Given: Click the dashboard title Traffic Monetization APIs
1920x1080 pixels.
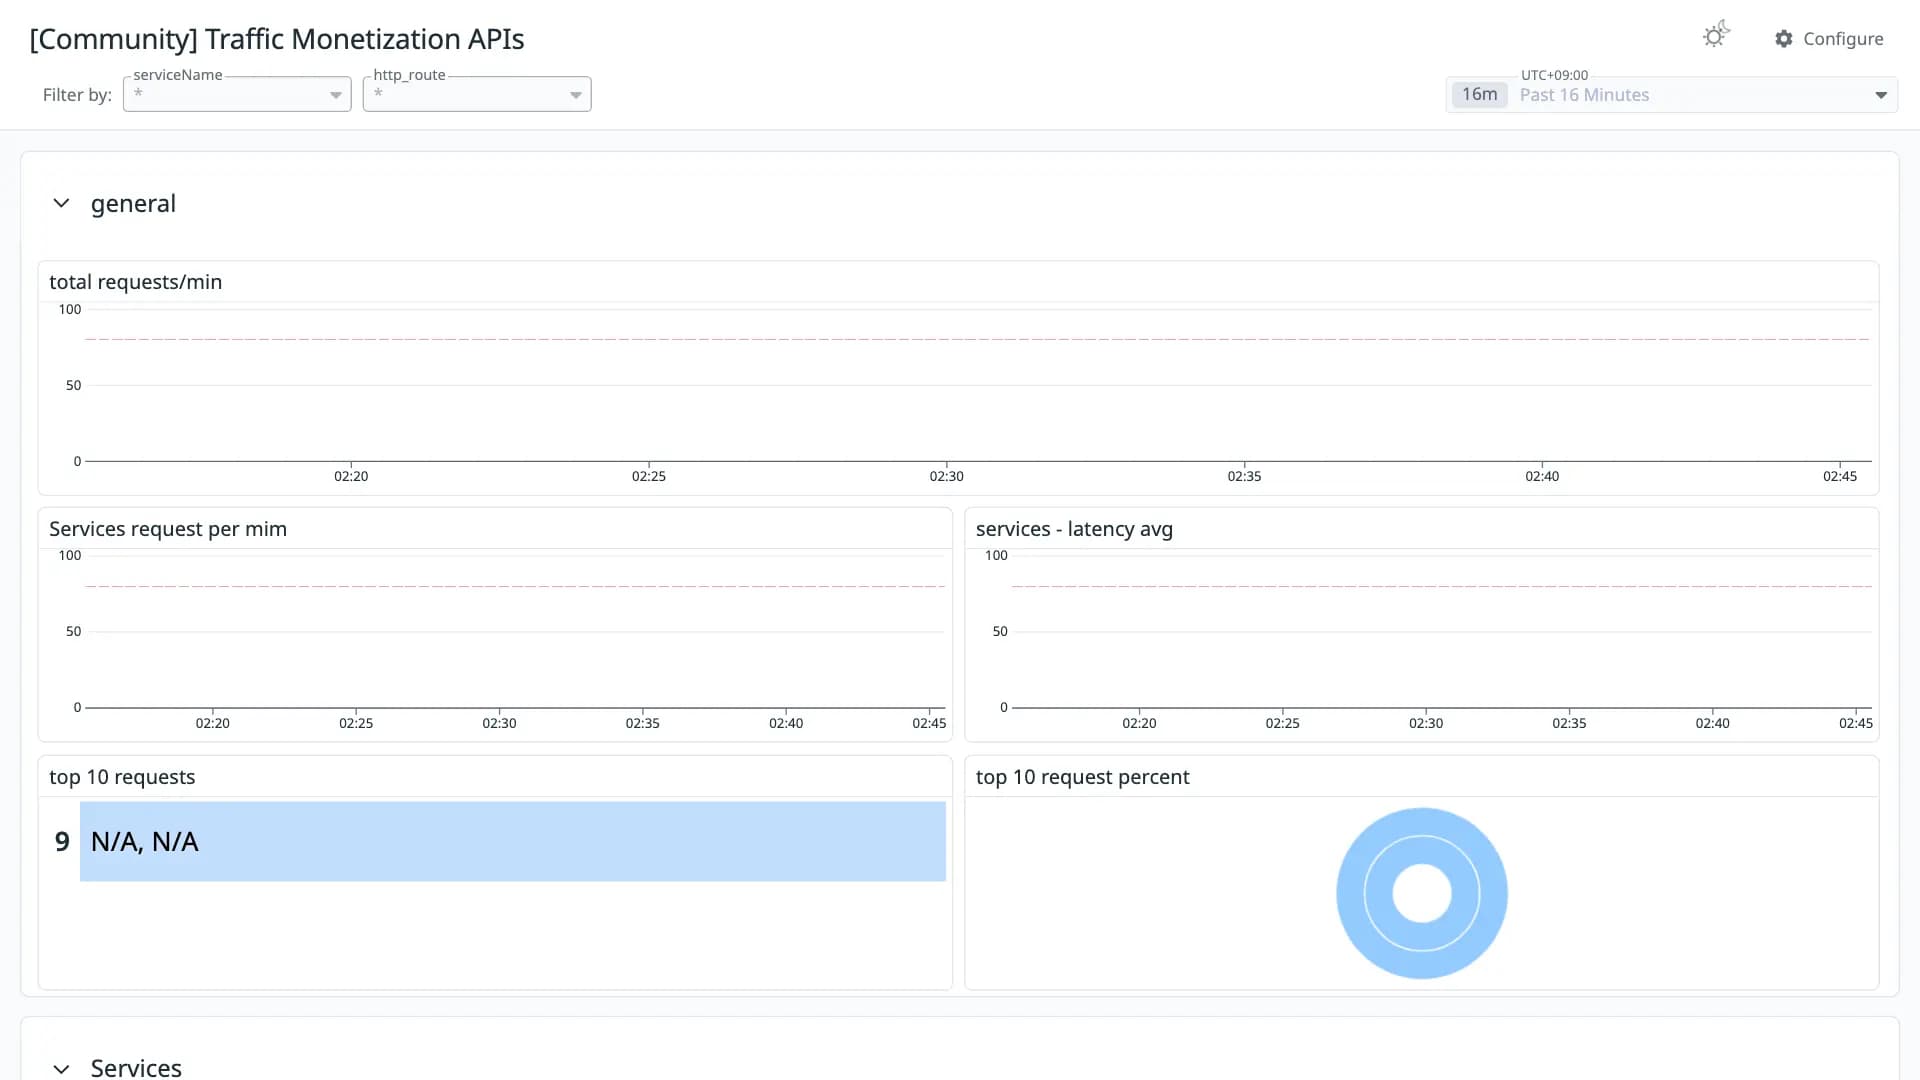Looking at the screenshot, I should coord(277,39).
